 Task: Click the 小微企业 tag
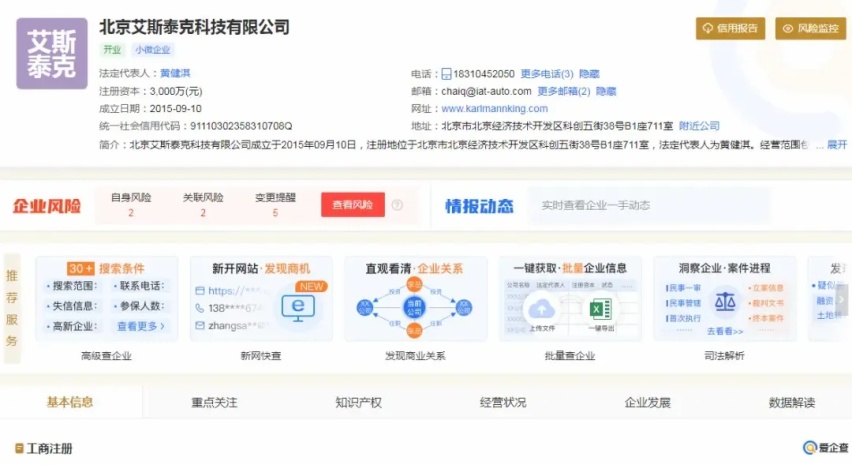[x=153, y=49]
